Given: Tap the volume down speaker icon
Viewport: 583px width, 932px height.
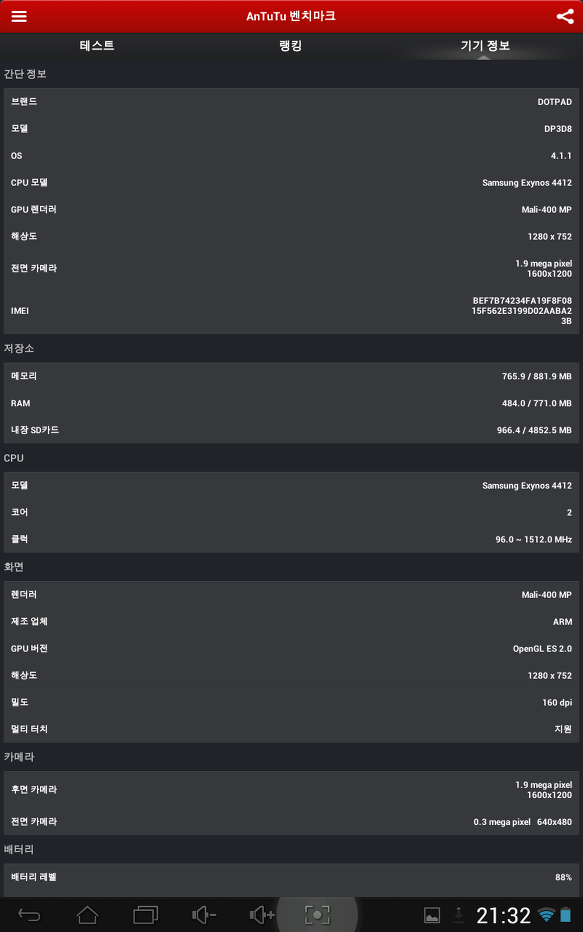Looking at the screenshot, I should click(x=204, y=915).
